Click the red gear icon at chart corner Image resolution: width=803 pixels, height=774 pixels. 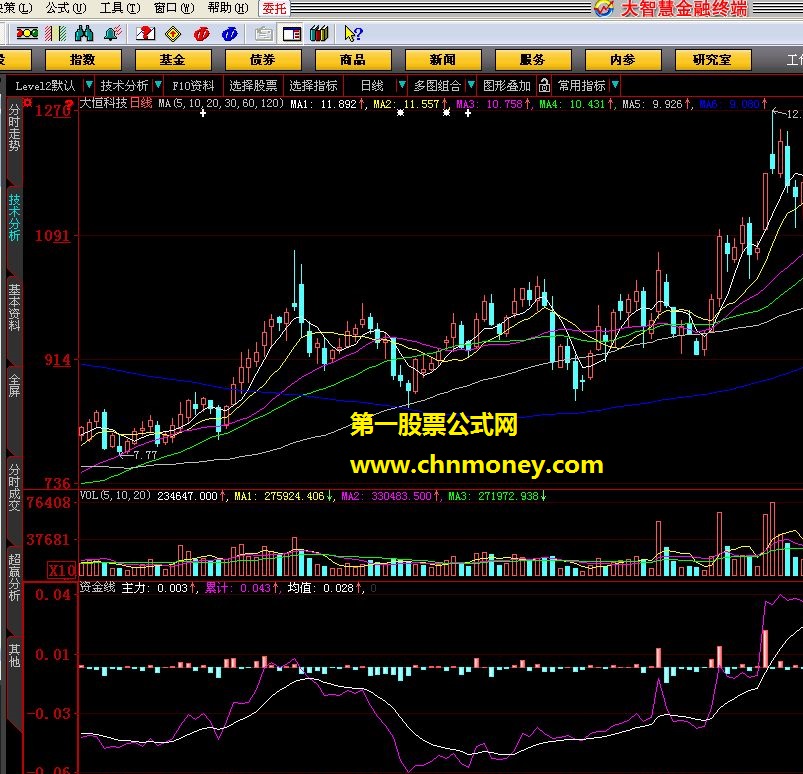pyautogui.click(x=27, y=103)
